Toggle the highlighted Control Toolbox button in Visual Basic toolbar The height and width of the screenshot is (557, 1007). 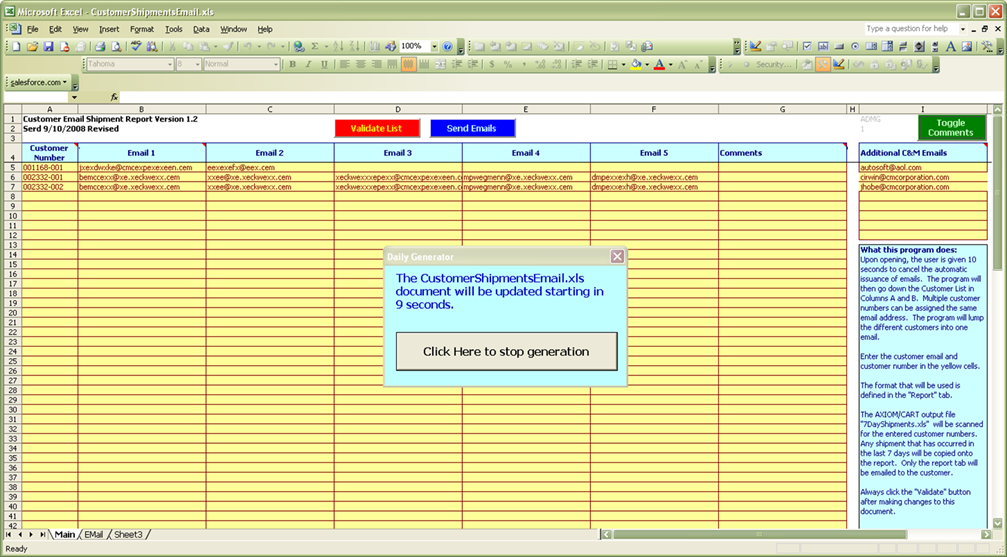pyautogui.click(x=823, y=64)
